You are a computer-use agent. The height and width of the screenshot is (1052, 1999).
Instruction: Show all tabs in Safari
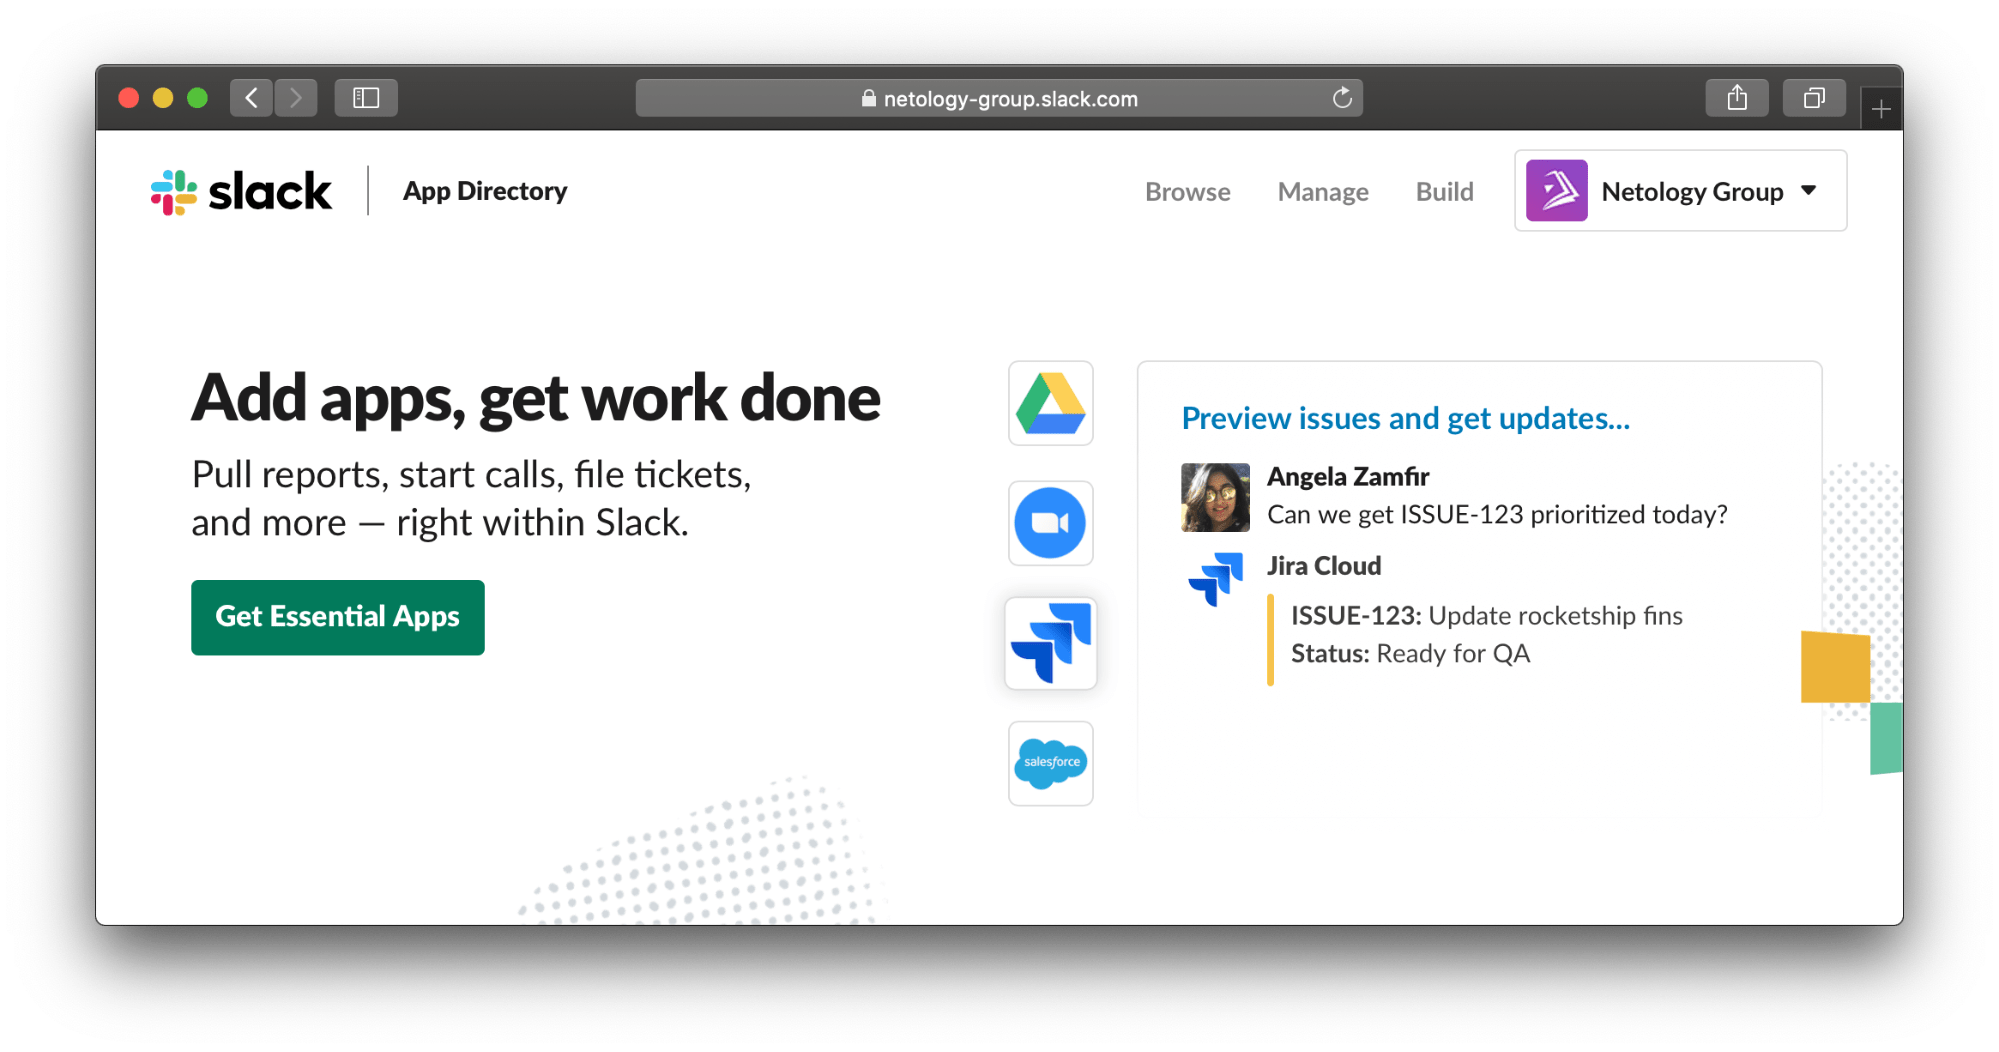[x=1813, y=97]
